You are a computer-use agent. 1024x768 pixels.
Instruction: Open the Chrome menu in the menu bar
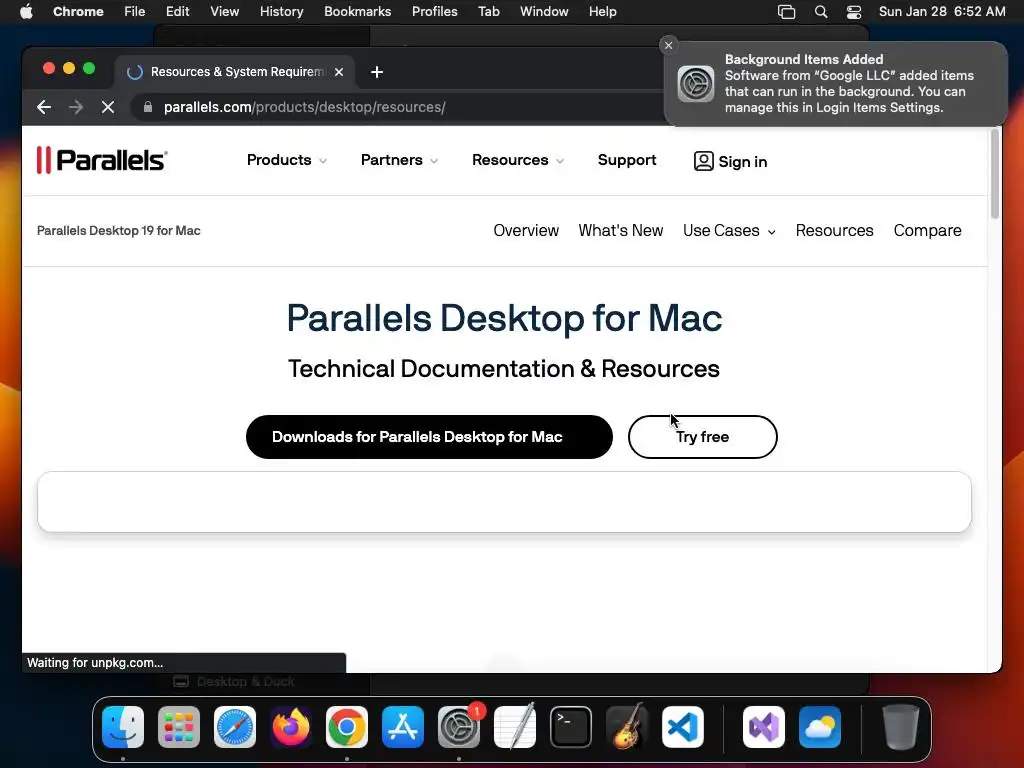coord(78,12)
